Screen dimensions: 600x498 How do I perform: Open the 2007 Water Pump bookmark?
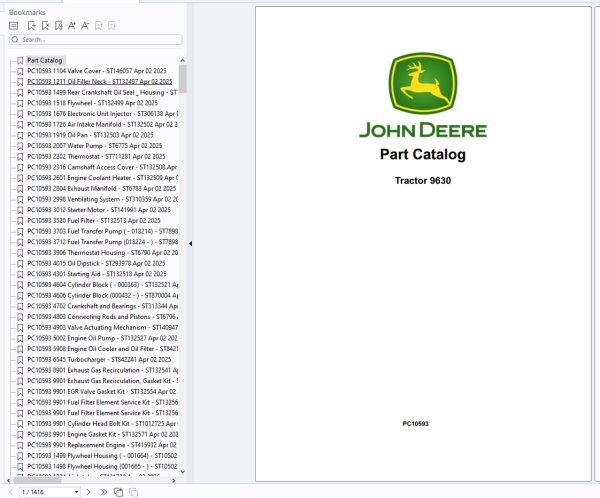pos(95,146)
